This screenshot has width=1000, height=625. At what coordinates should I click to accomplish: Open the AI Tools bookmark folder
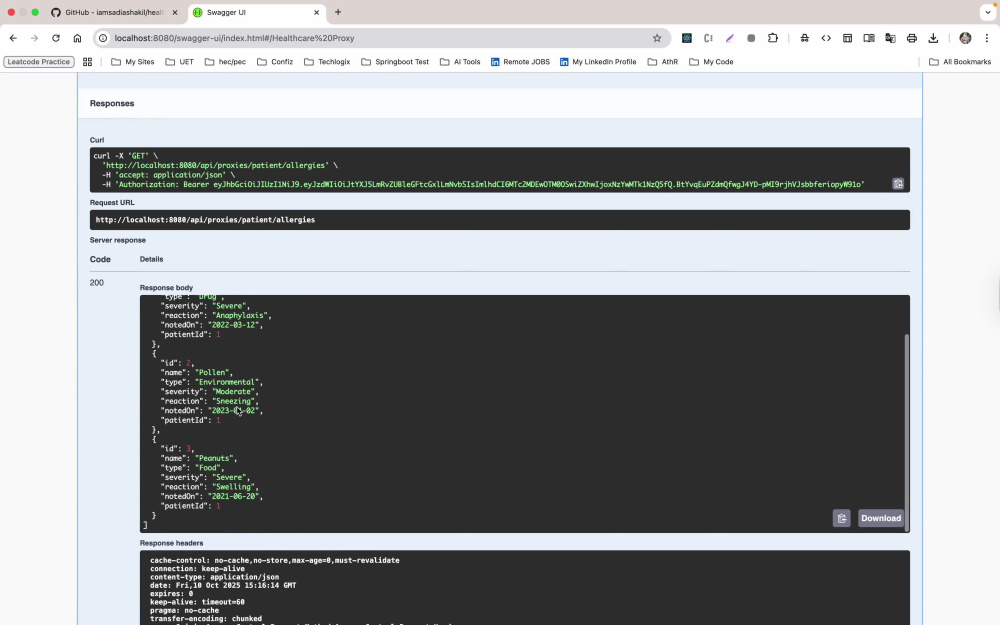click(460, 62)
